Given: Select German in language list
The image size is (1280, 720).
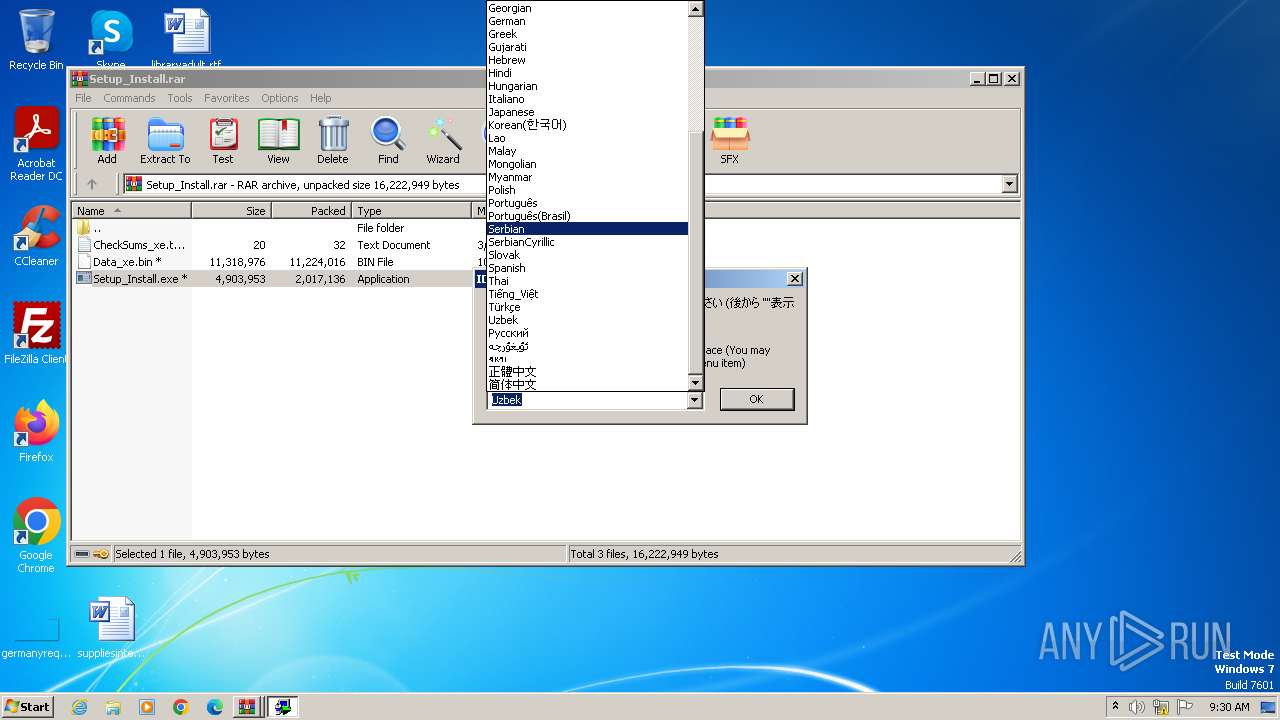Looking at the screenshot, I should tap(588, 21).
